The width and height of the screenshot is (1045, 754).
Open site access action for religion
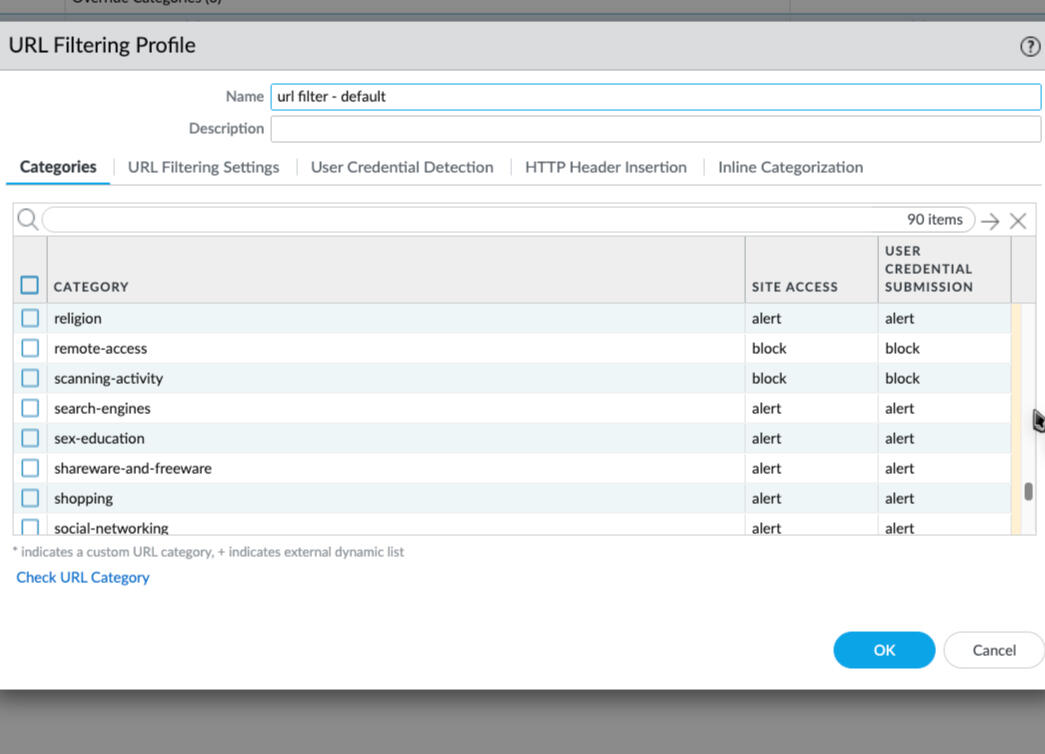coord(767,318)
